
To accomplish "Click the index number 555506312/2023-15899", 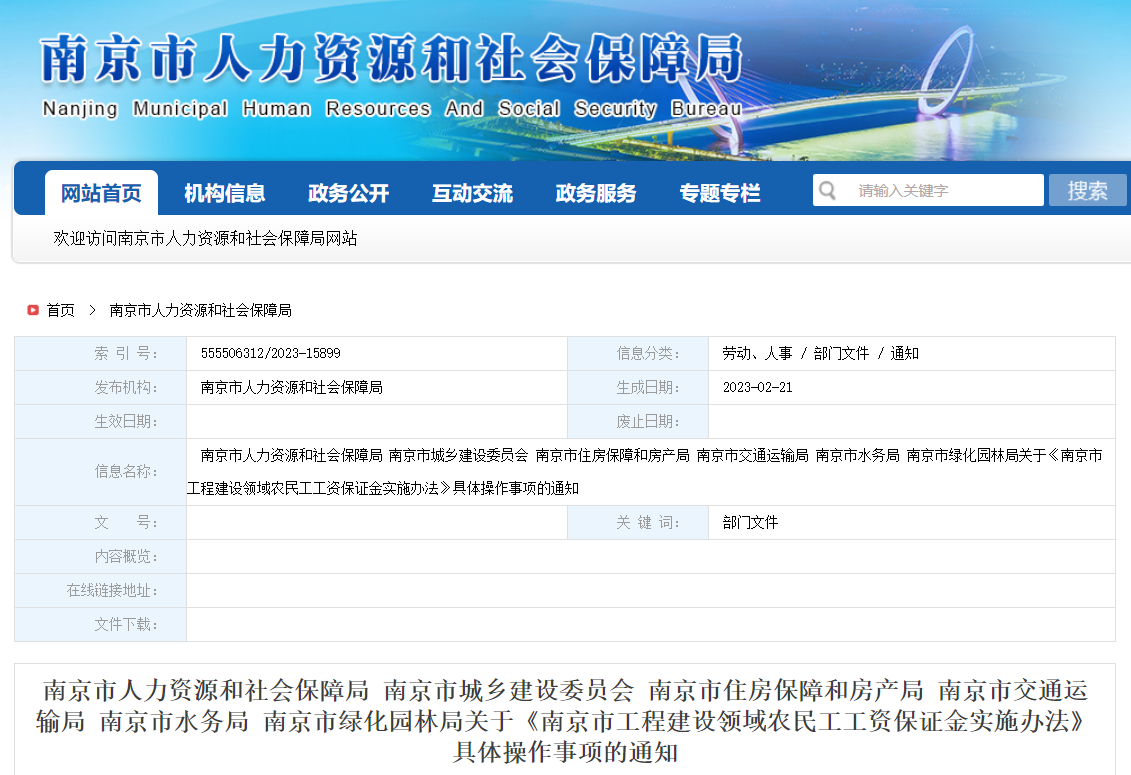I will (x=270, y=354).
